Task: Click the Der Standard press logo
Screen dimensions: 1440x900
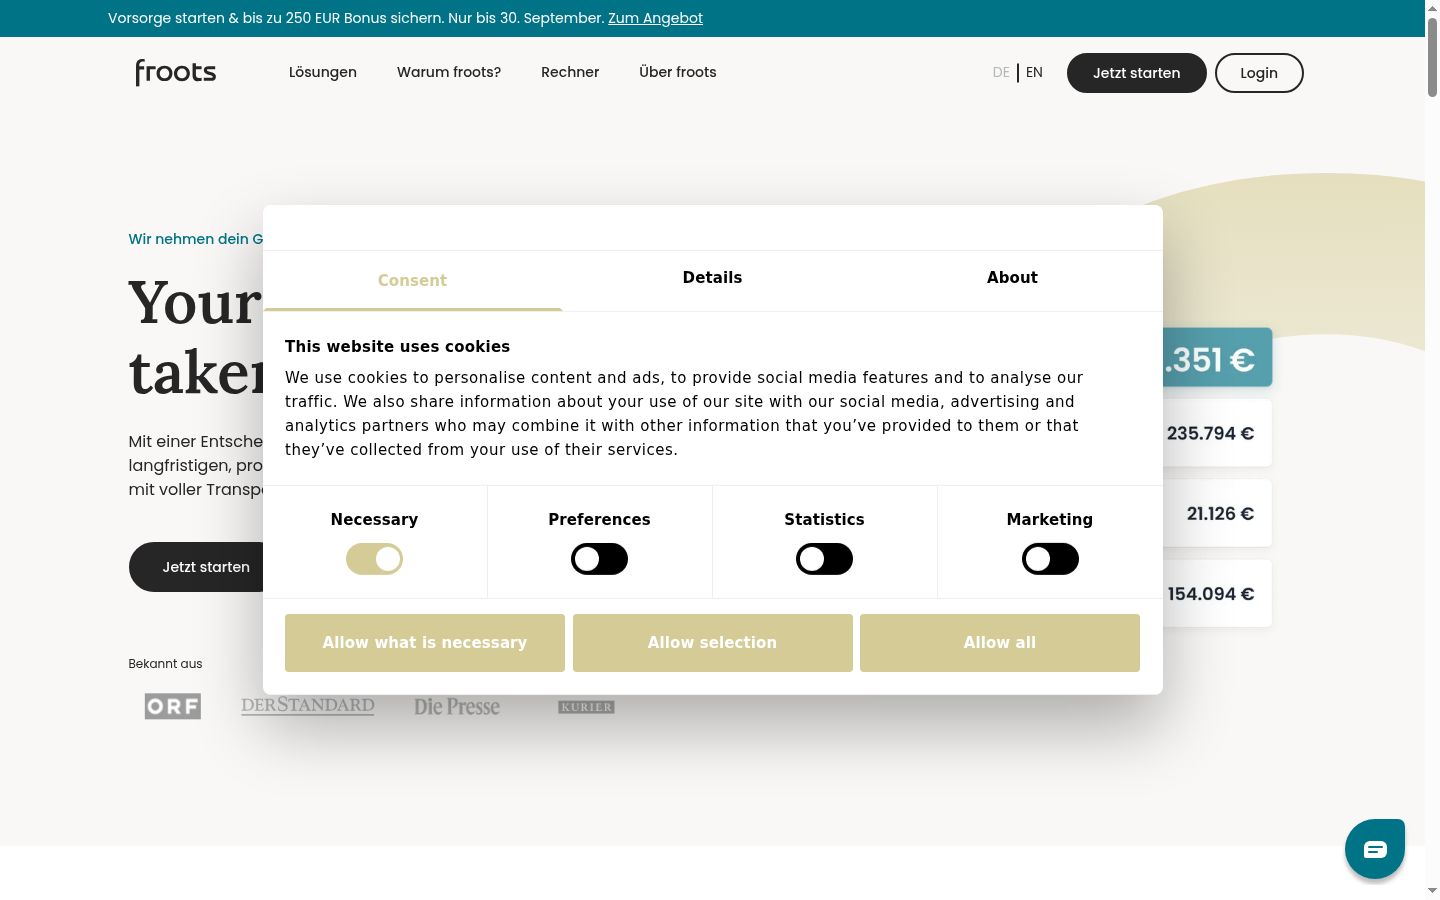Action: pyautogui.click(x=308, y=706)
